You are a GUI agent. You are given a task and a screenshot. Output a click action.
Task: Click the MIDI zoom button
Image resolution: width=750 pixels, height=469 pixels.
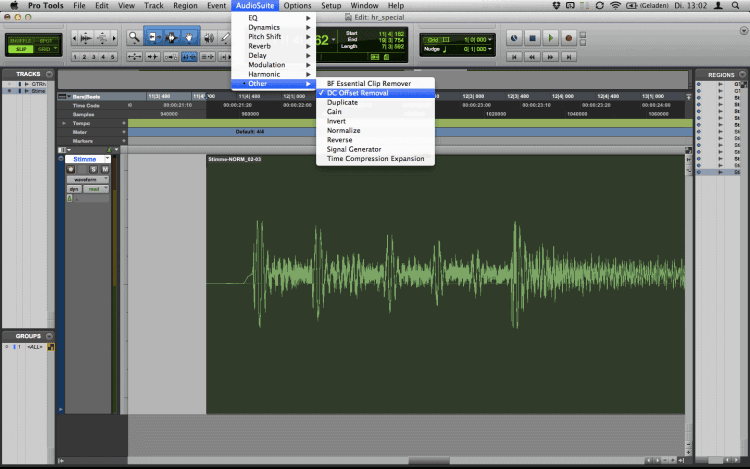(102, 38)
